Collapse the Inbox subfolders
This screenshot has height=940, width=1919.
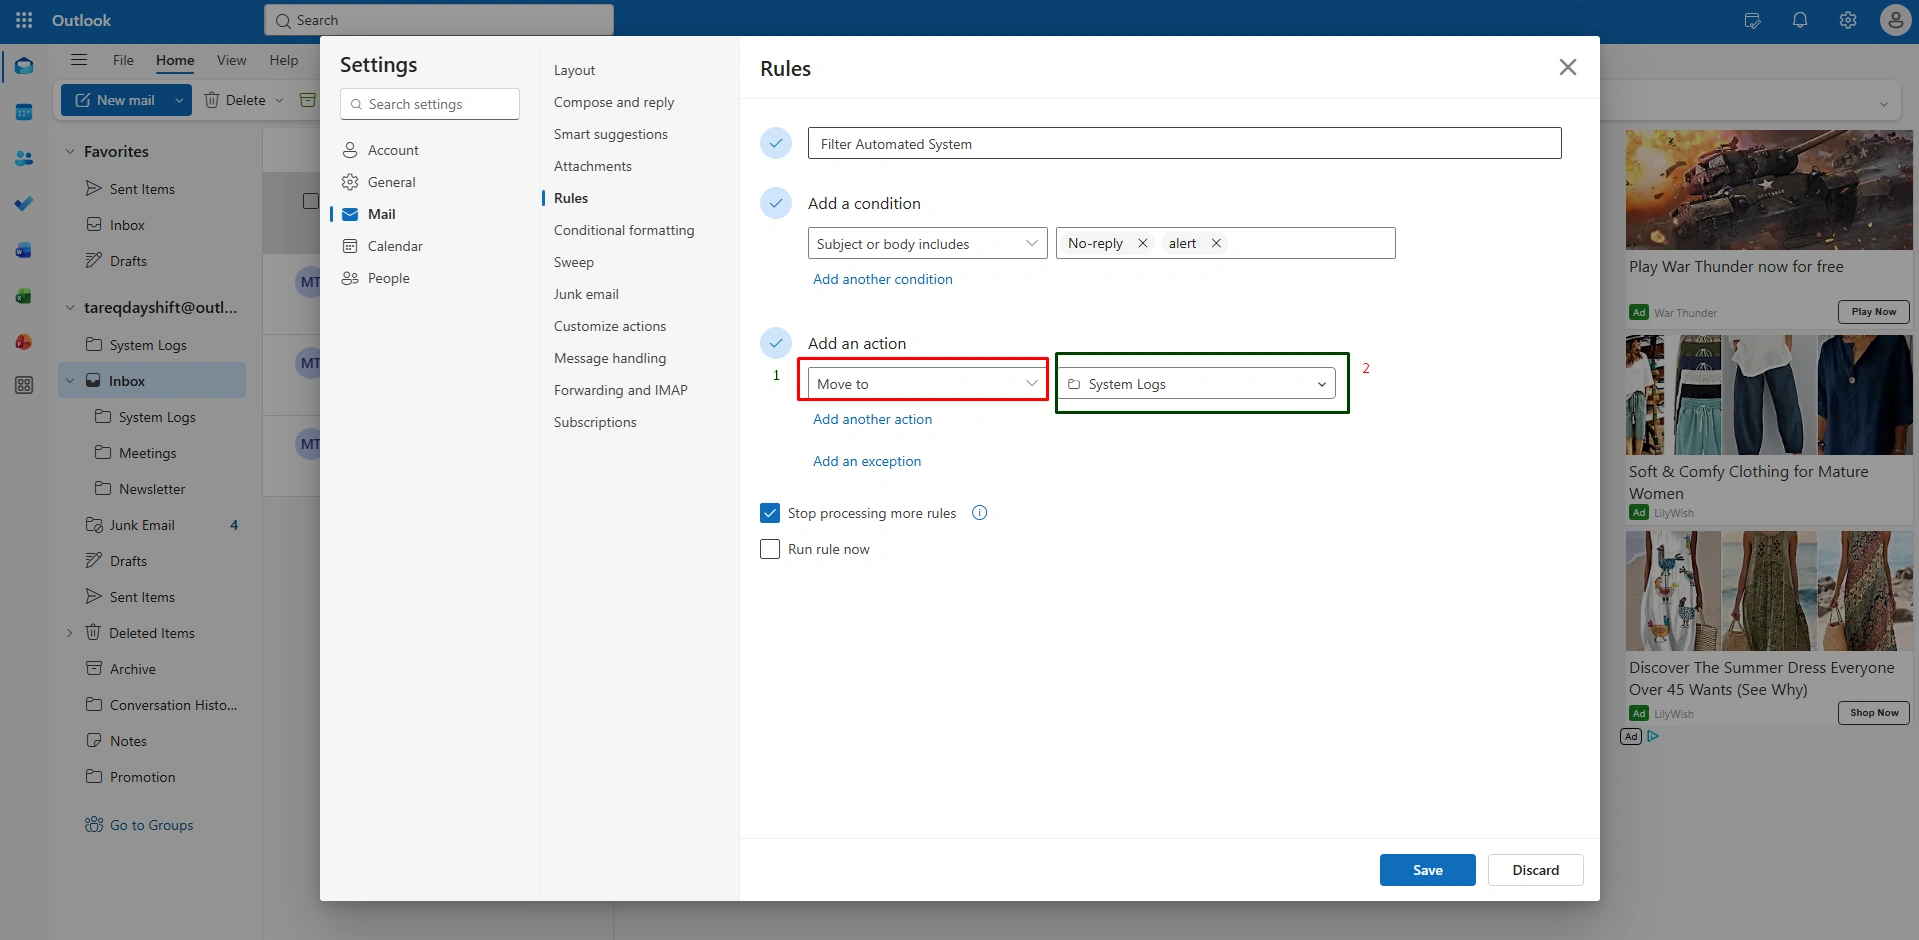coord(70,381)
